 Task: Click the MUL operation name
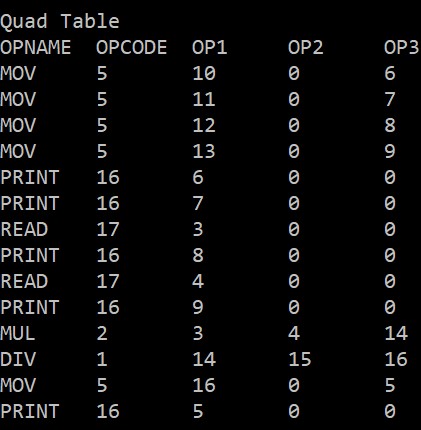pos(18,333)
